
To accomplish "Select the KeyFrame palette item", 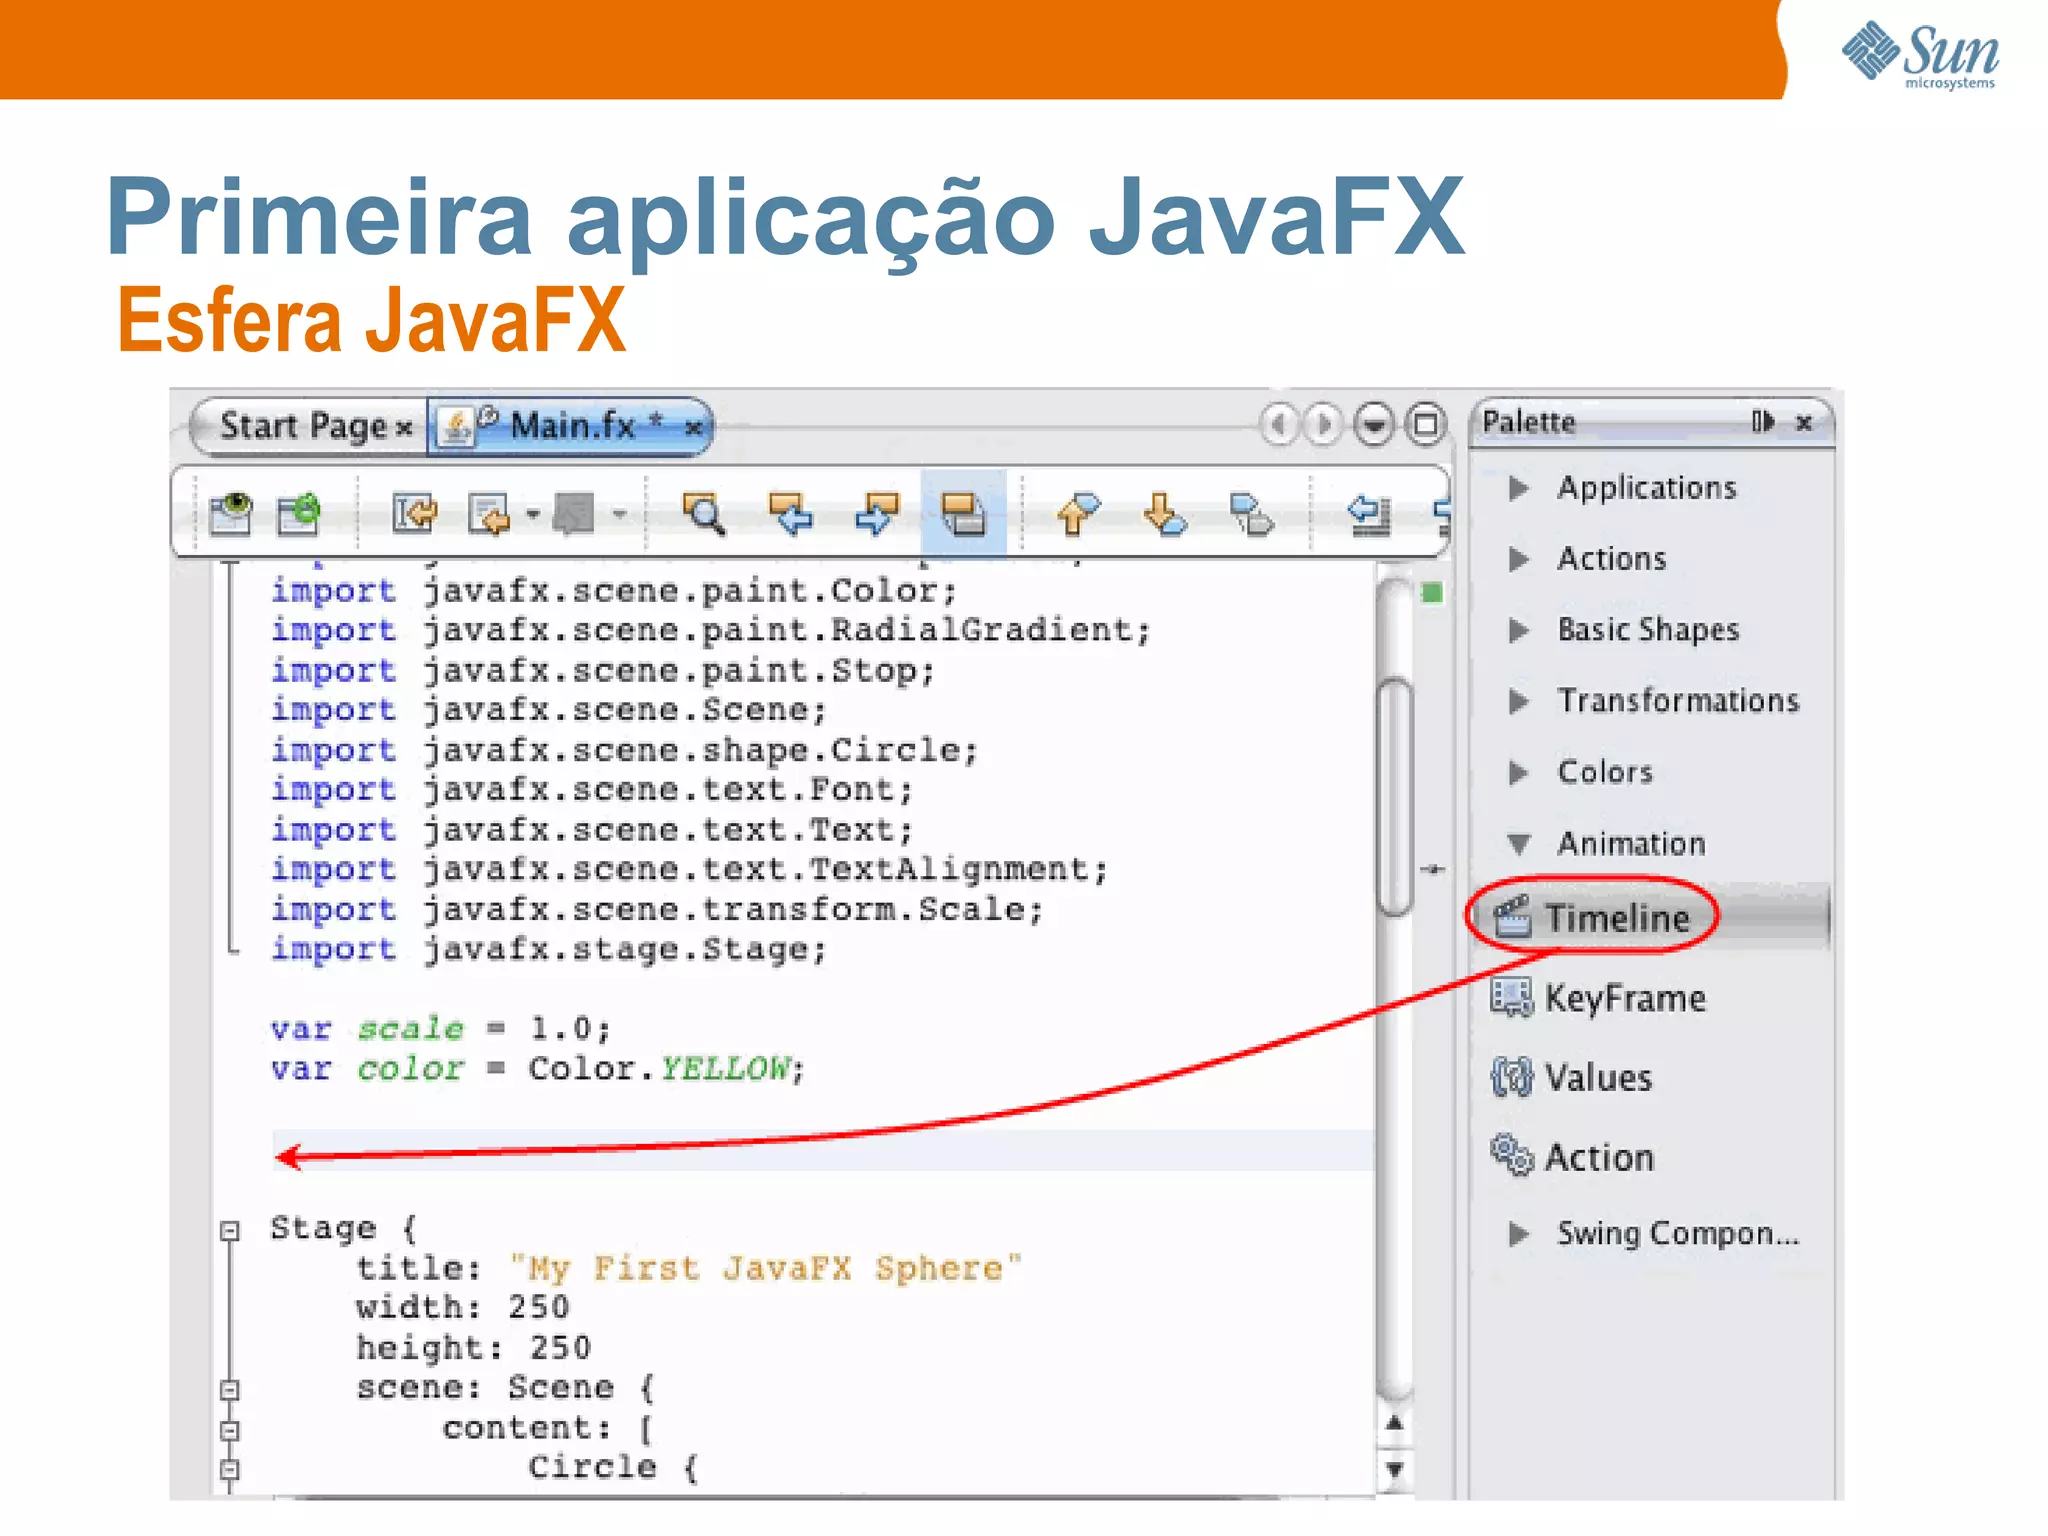I will [1653, 998].
